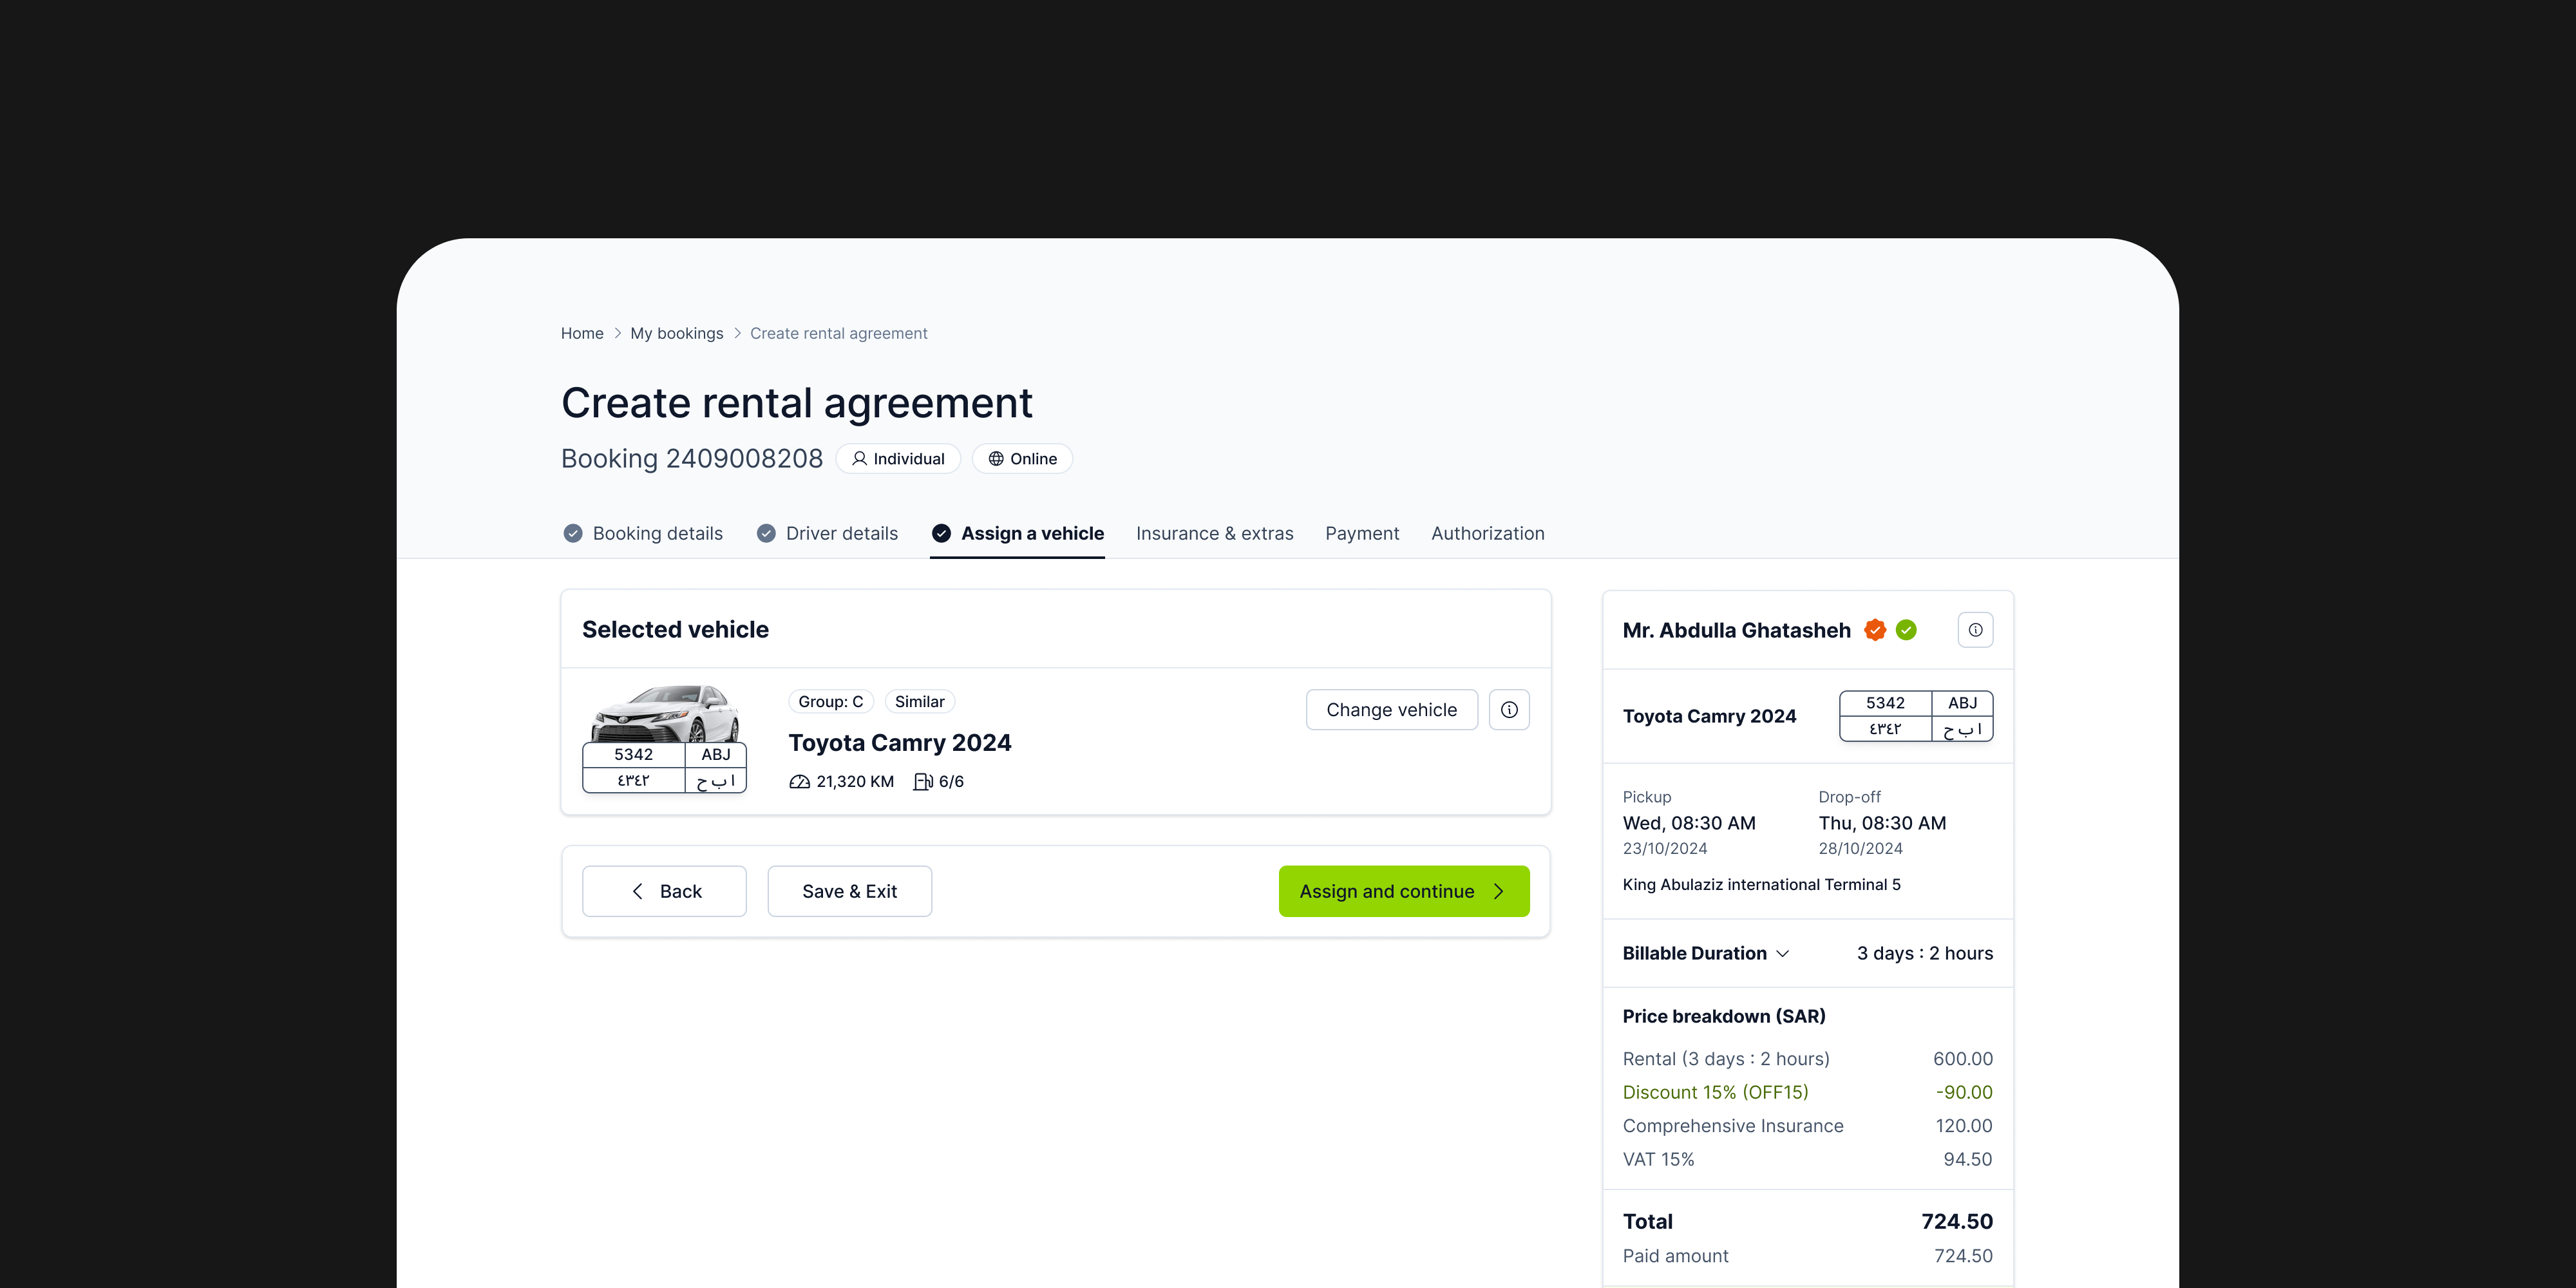Expand the Billable Duration chevron
Image resolution: width=2576 pixels, height=1288 pixels.
click(1782, 954)
